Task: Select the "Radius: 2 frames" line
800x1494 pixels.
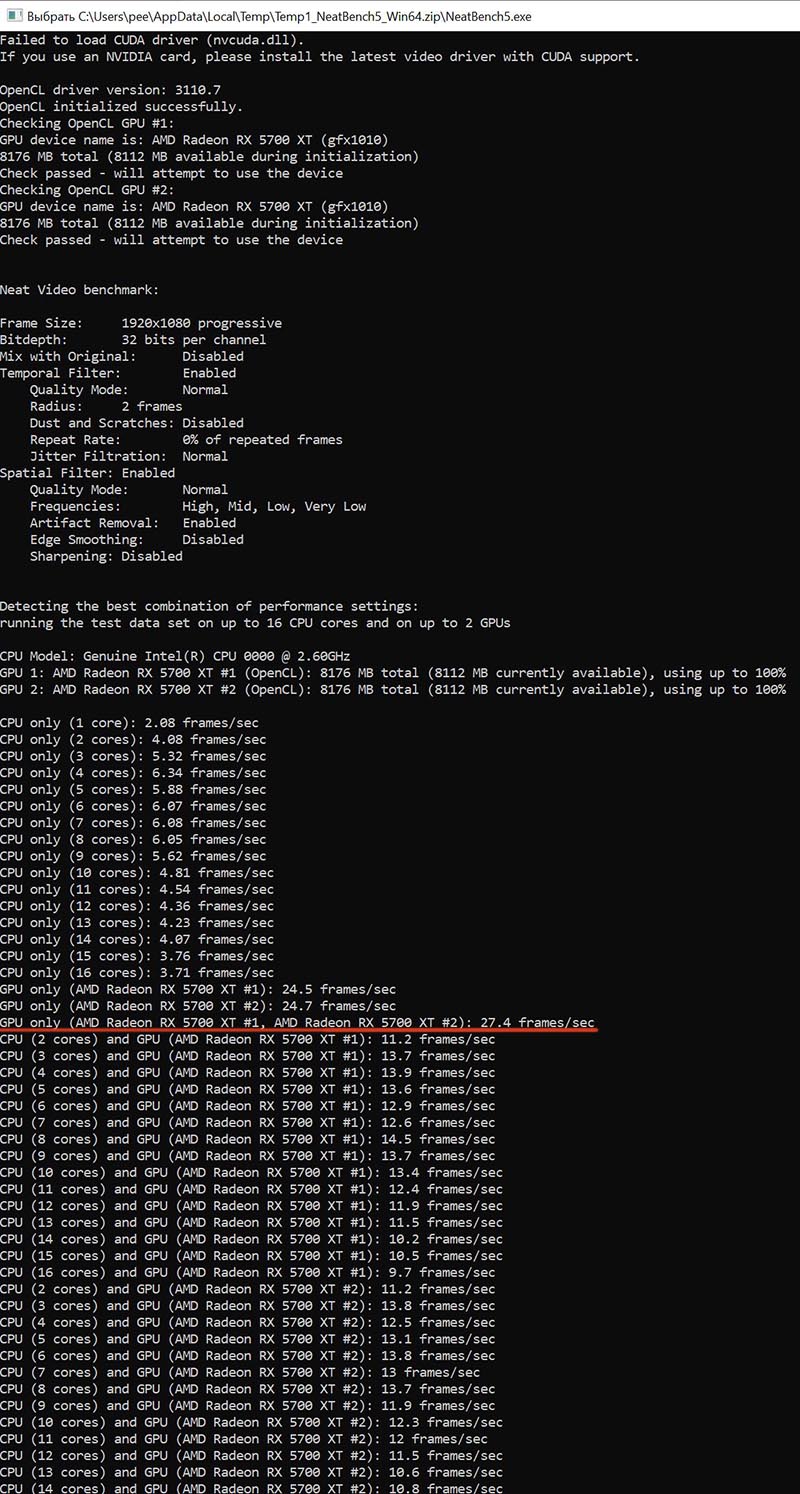Action: (106, 406)
